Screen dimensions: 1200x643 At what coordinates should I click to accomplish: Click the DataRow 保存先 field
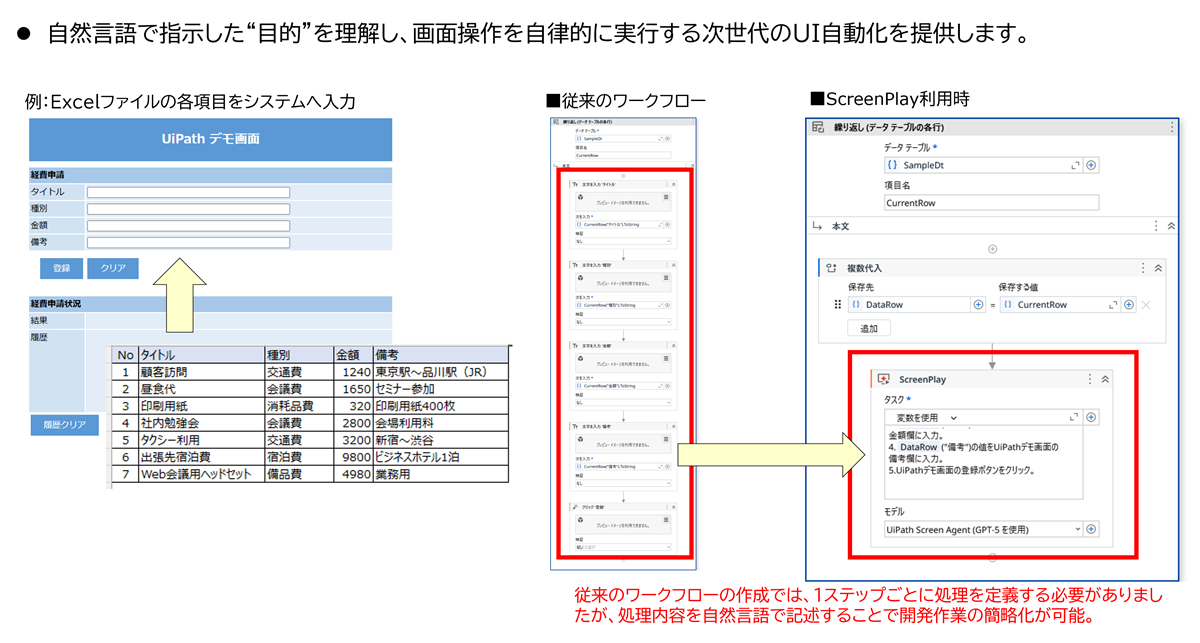click(x=909, y=305)
